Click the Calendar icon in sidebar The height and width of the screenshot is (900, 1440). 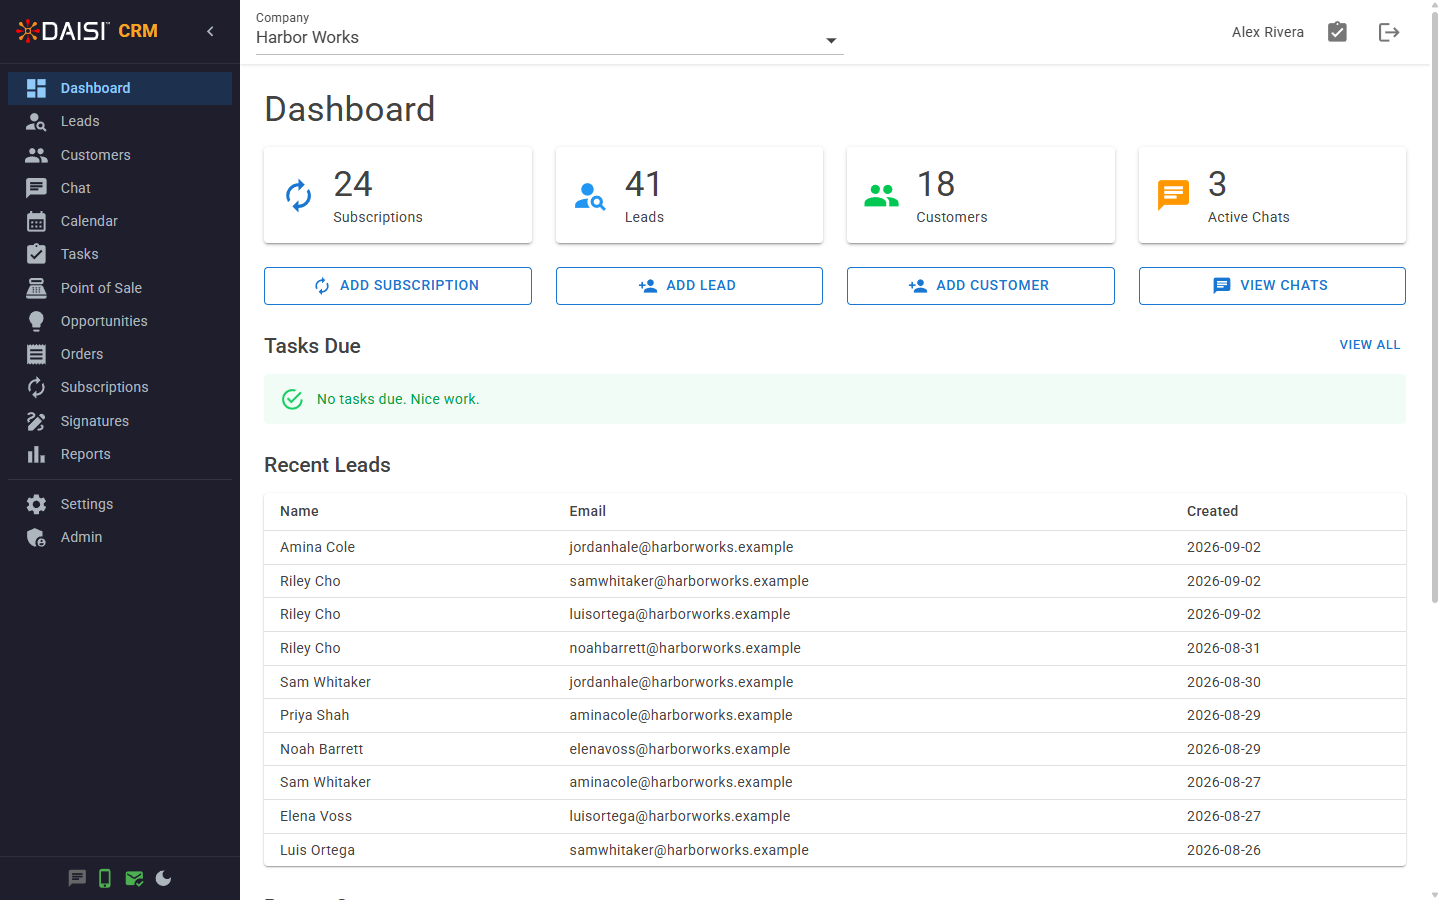point(36,221)
